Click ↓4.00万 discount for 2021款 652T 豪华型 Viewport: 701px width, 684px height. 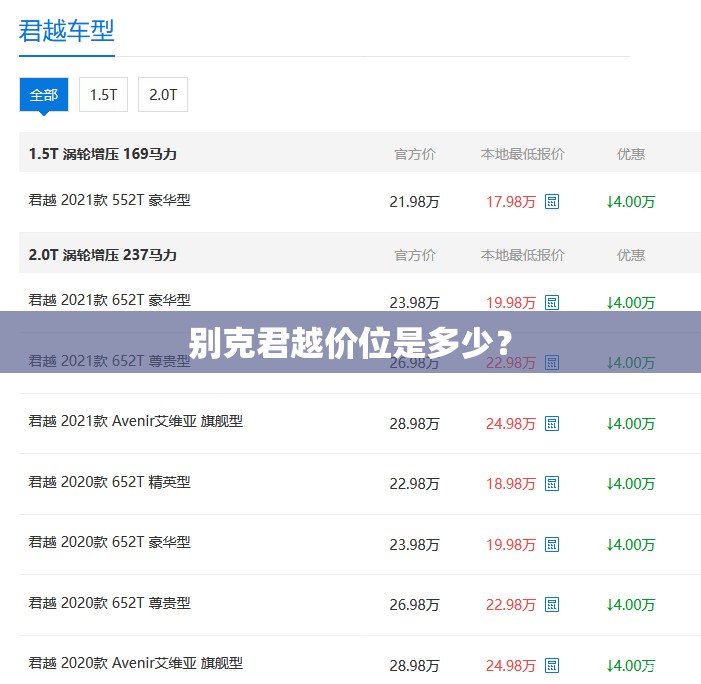pos(631,303)
